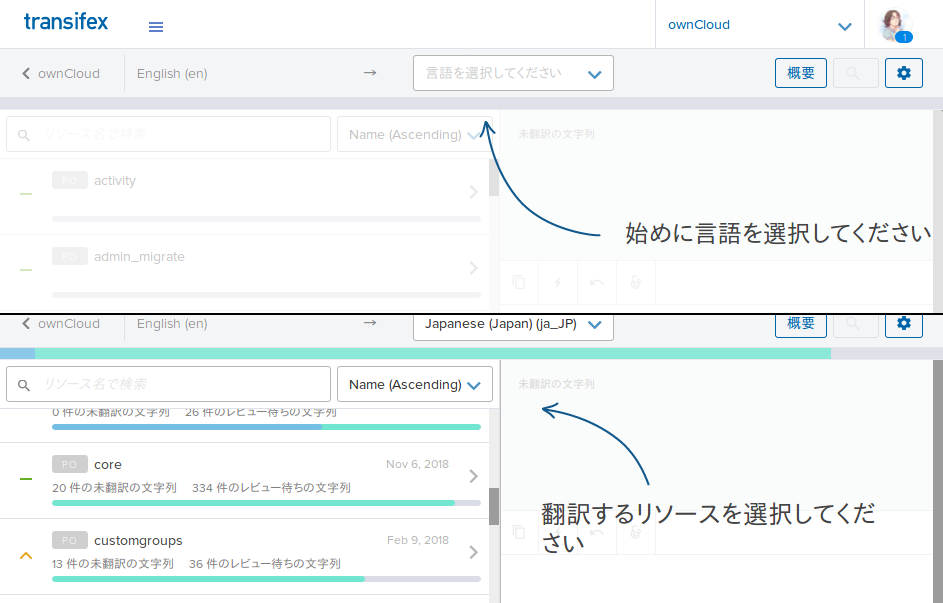Screen dimensions: 943x603
Task: Click the customgroups priority arrow icon
Action: [26, 556]
